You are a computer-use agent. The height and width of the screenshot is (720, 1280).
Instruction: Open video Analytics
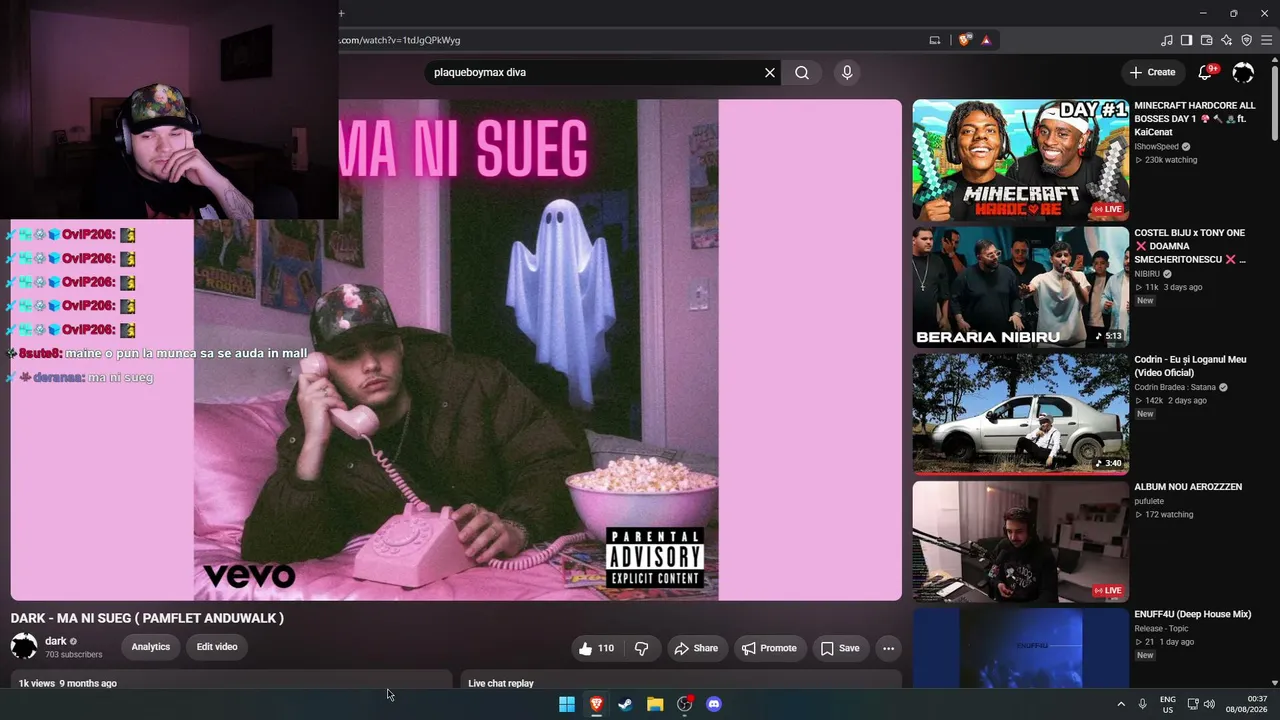tap(151, 647)
